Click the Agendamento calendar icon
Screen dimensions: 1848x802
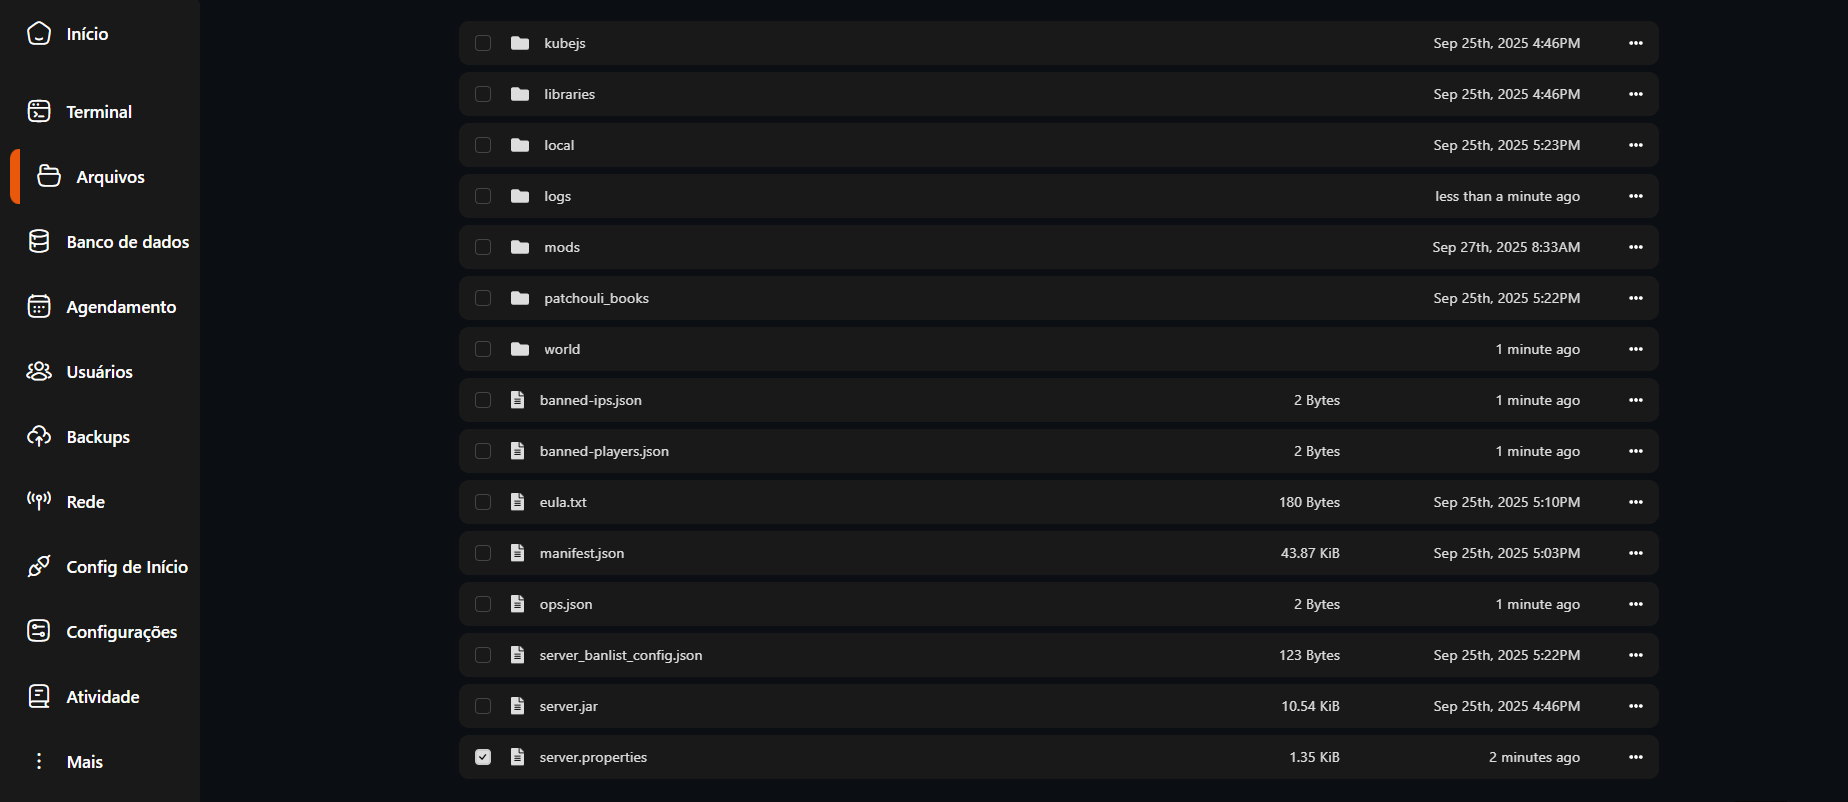39,306
